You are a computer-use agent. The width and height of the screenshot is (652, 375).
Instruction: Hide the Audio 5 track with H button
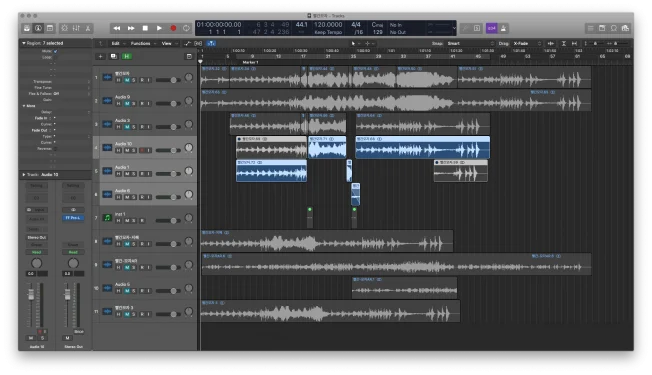[x=119, y=291]
